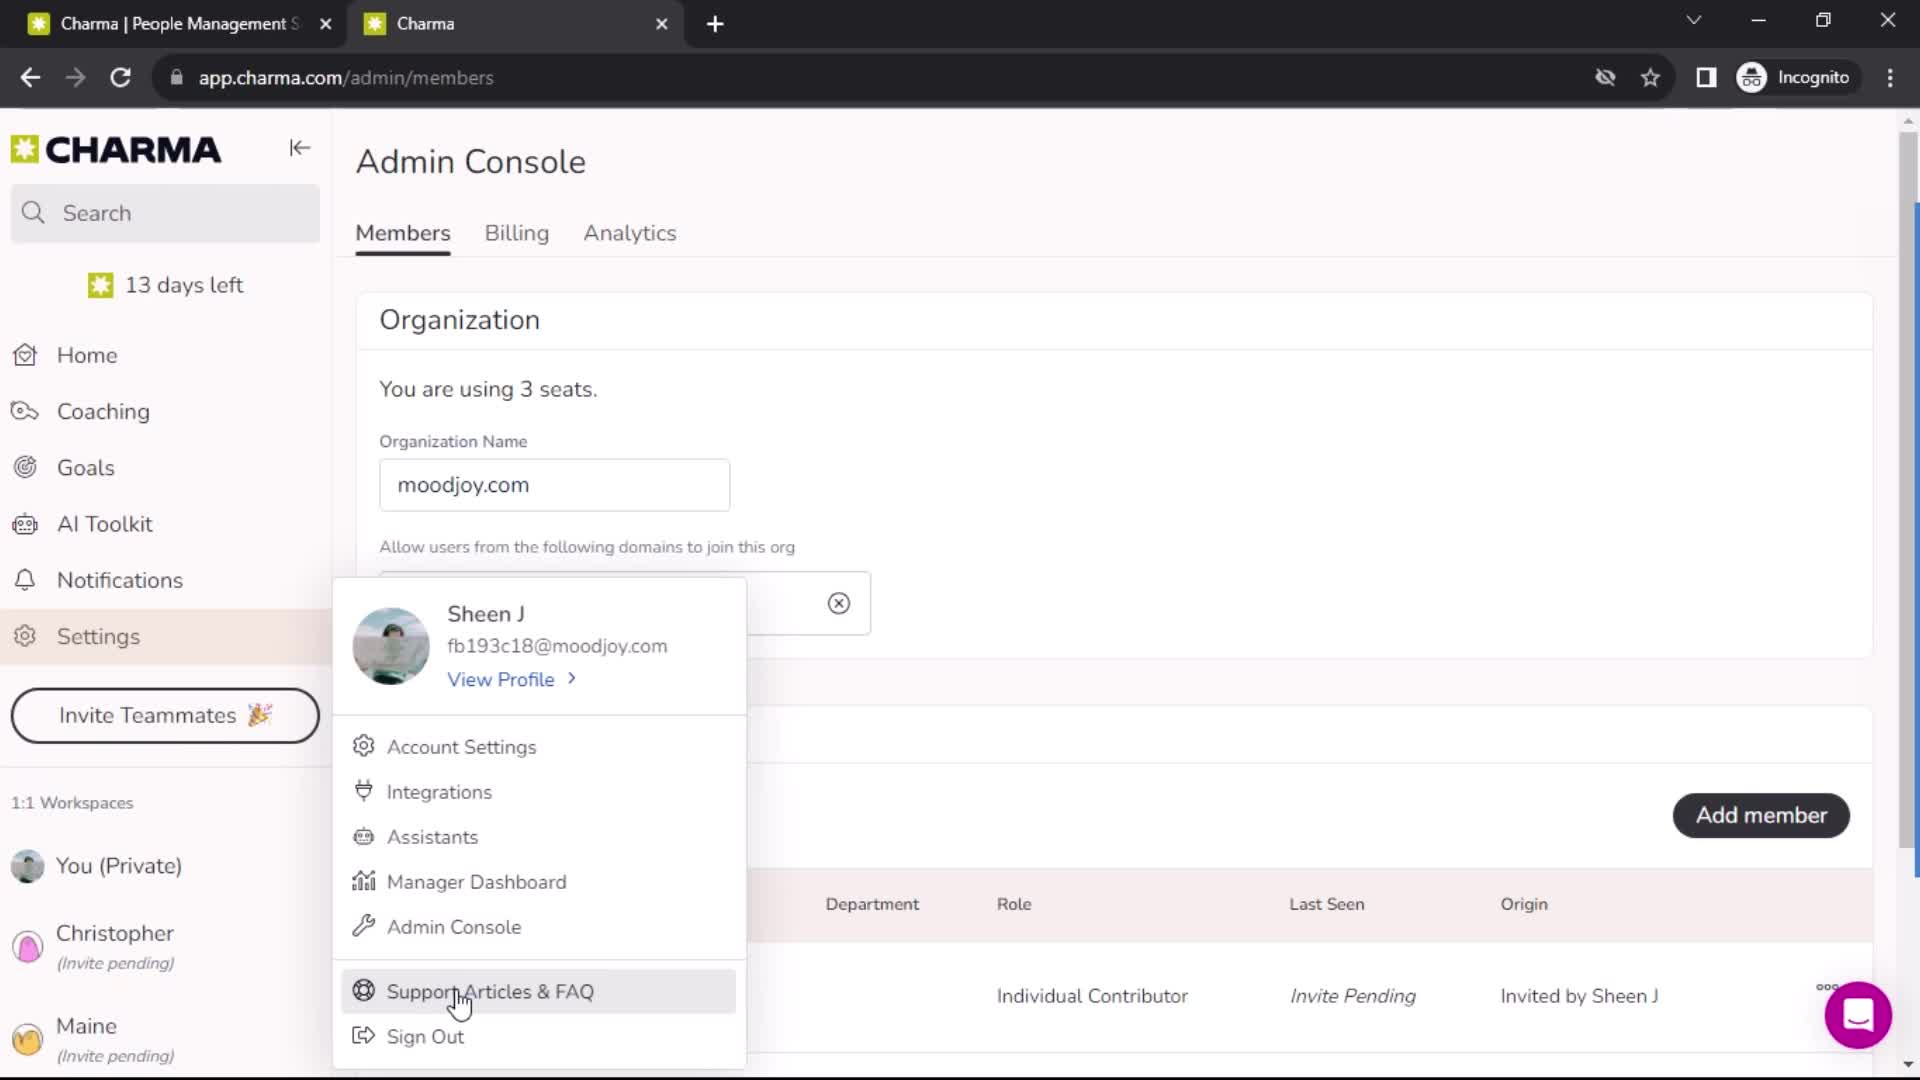
Task: Click the Add member button
Action: tap(1764, 815)
